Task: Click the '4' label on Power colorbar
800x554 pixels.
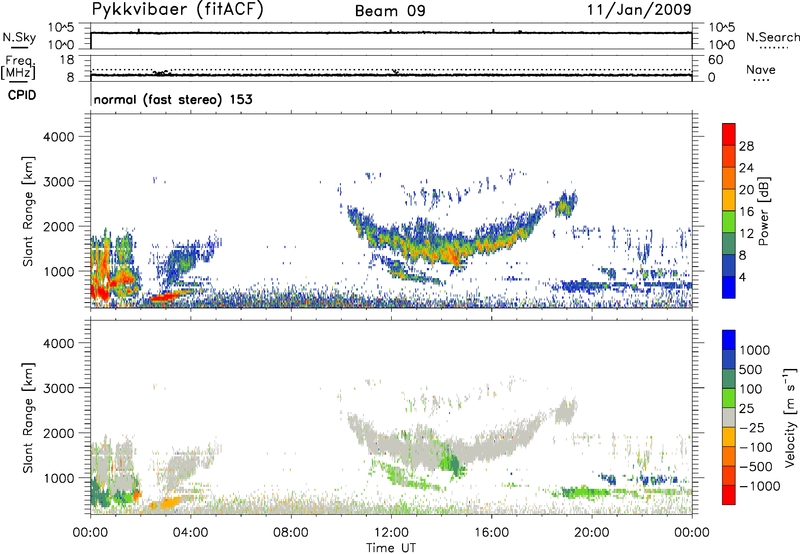Action: point(743,278)
